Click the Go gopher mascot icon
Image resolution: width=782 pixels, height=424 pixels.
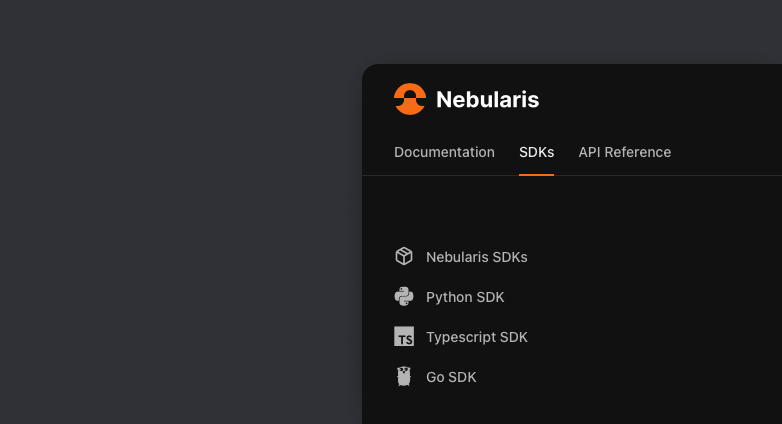[x=404, y=377]
